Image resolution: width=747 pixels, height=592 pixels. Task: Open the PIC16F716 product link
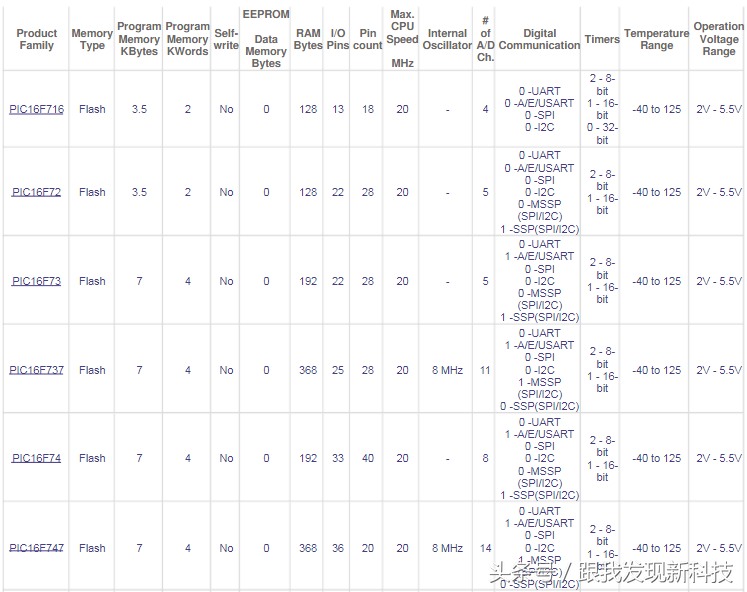36,110
